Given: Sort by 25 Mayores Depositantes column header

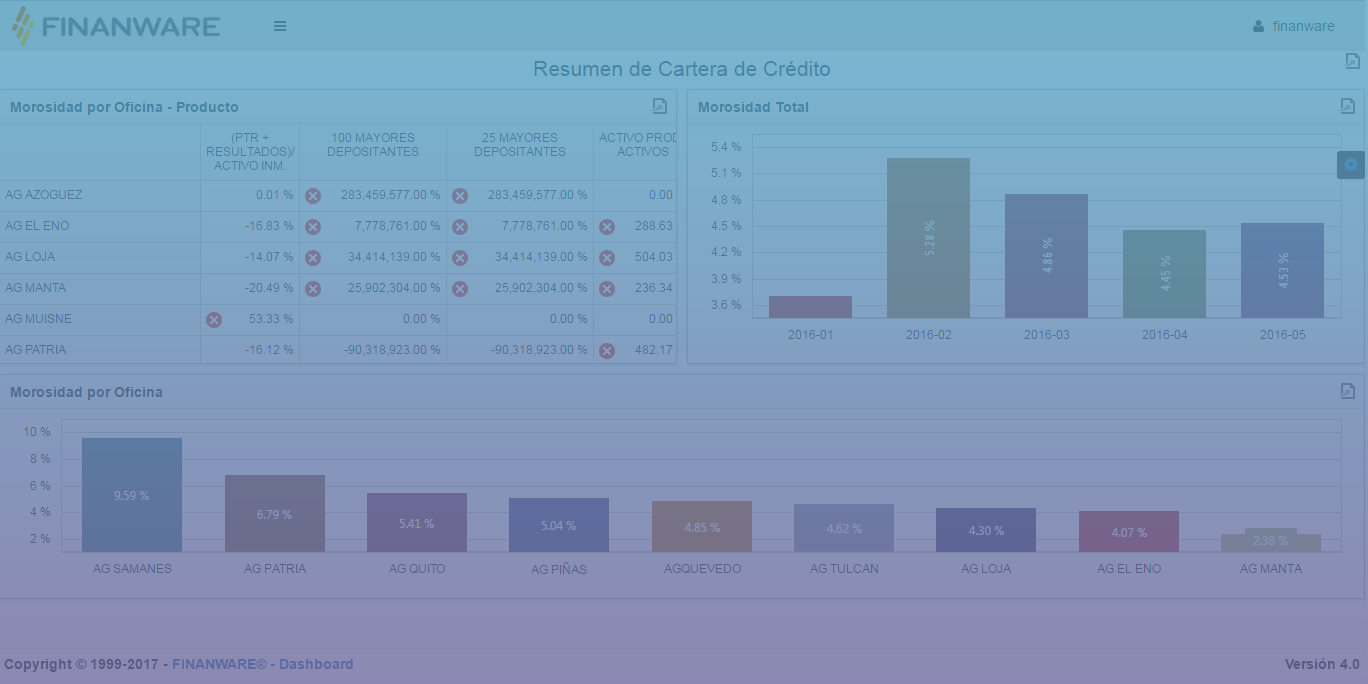Looking at the screenshot, I should pos(520,145).
